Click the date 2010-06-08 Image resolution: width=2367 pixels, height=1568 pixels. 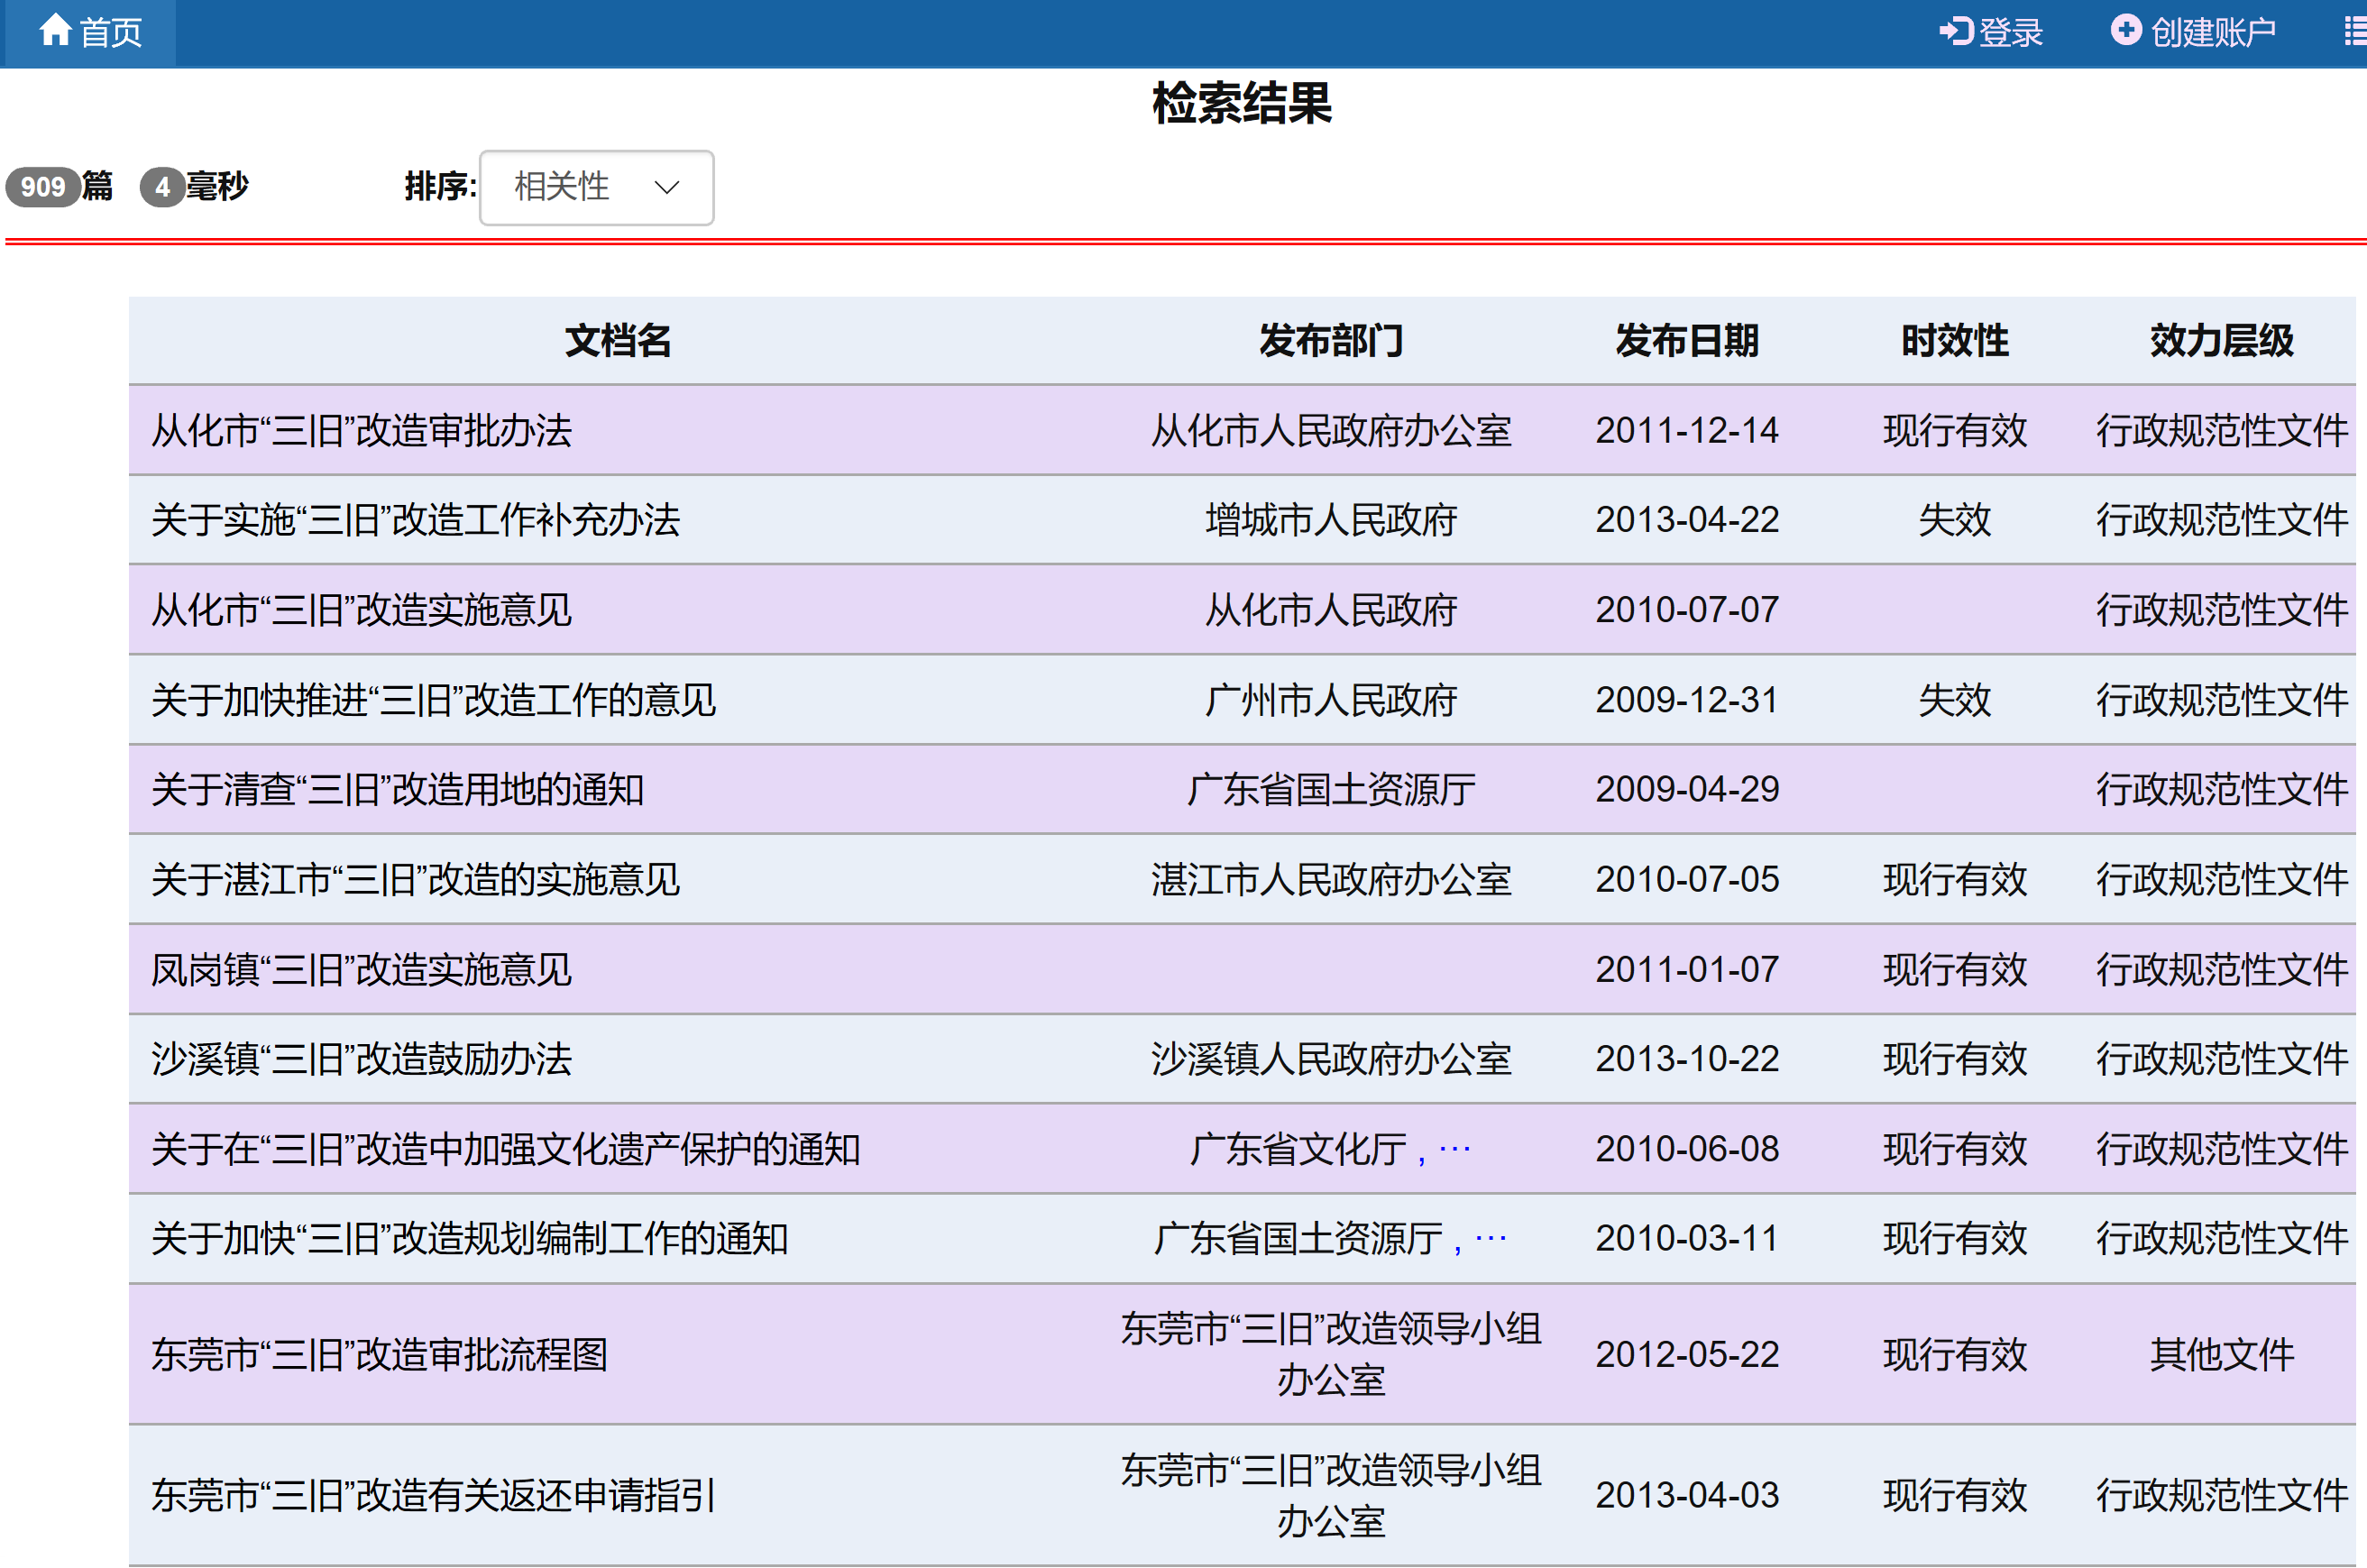1687,1149
